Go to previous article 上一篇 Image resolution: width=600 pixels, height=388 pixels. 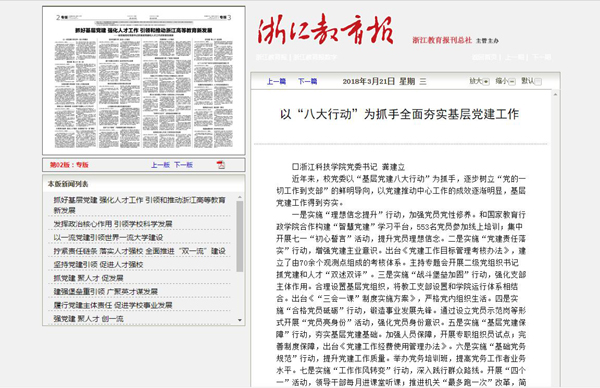click(x=276, y=82)
